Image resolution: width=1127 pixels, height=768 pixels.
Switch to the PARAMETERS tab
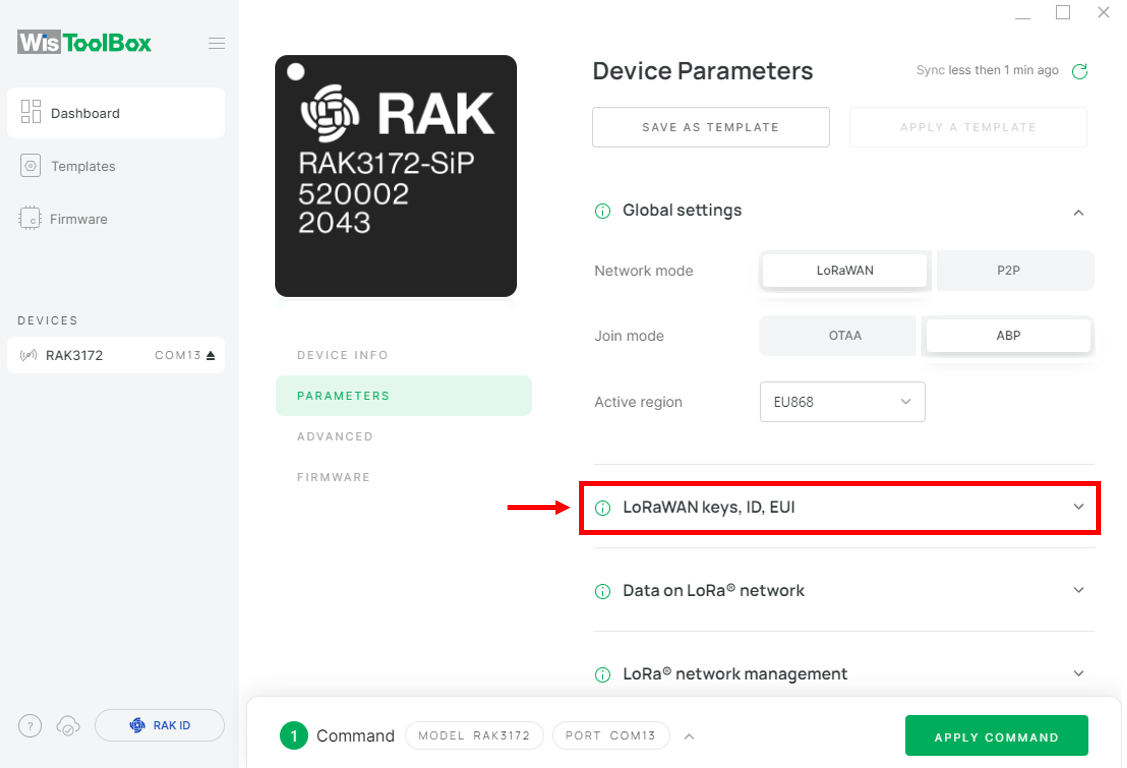[403, 396]
